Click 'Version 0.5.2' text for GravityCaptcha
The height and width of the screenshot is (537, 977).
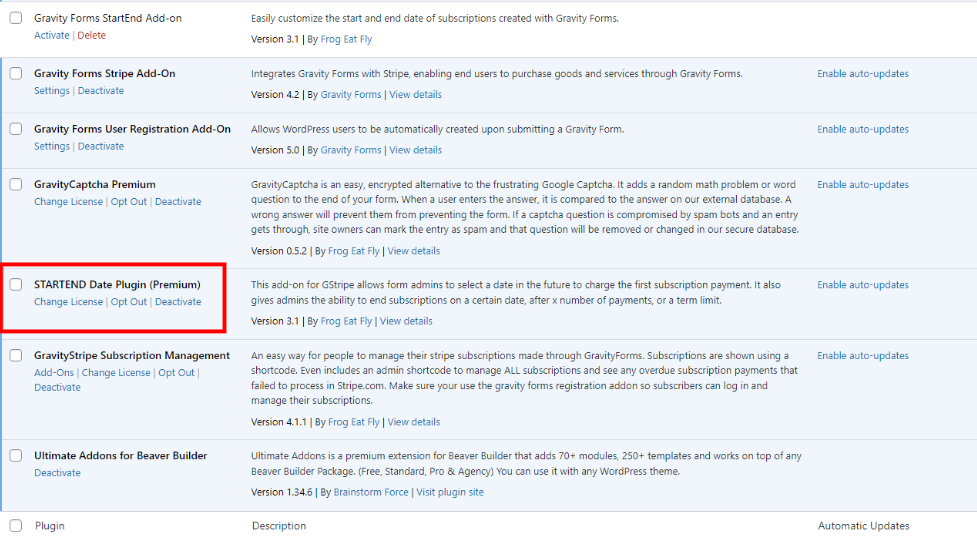pyautogui.click(x=279, y=251)
